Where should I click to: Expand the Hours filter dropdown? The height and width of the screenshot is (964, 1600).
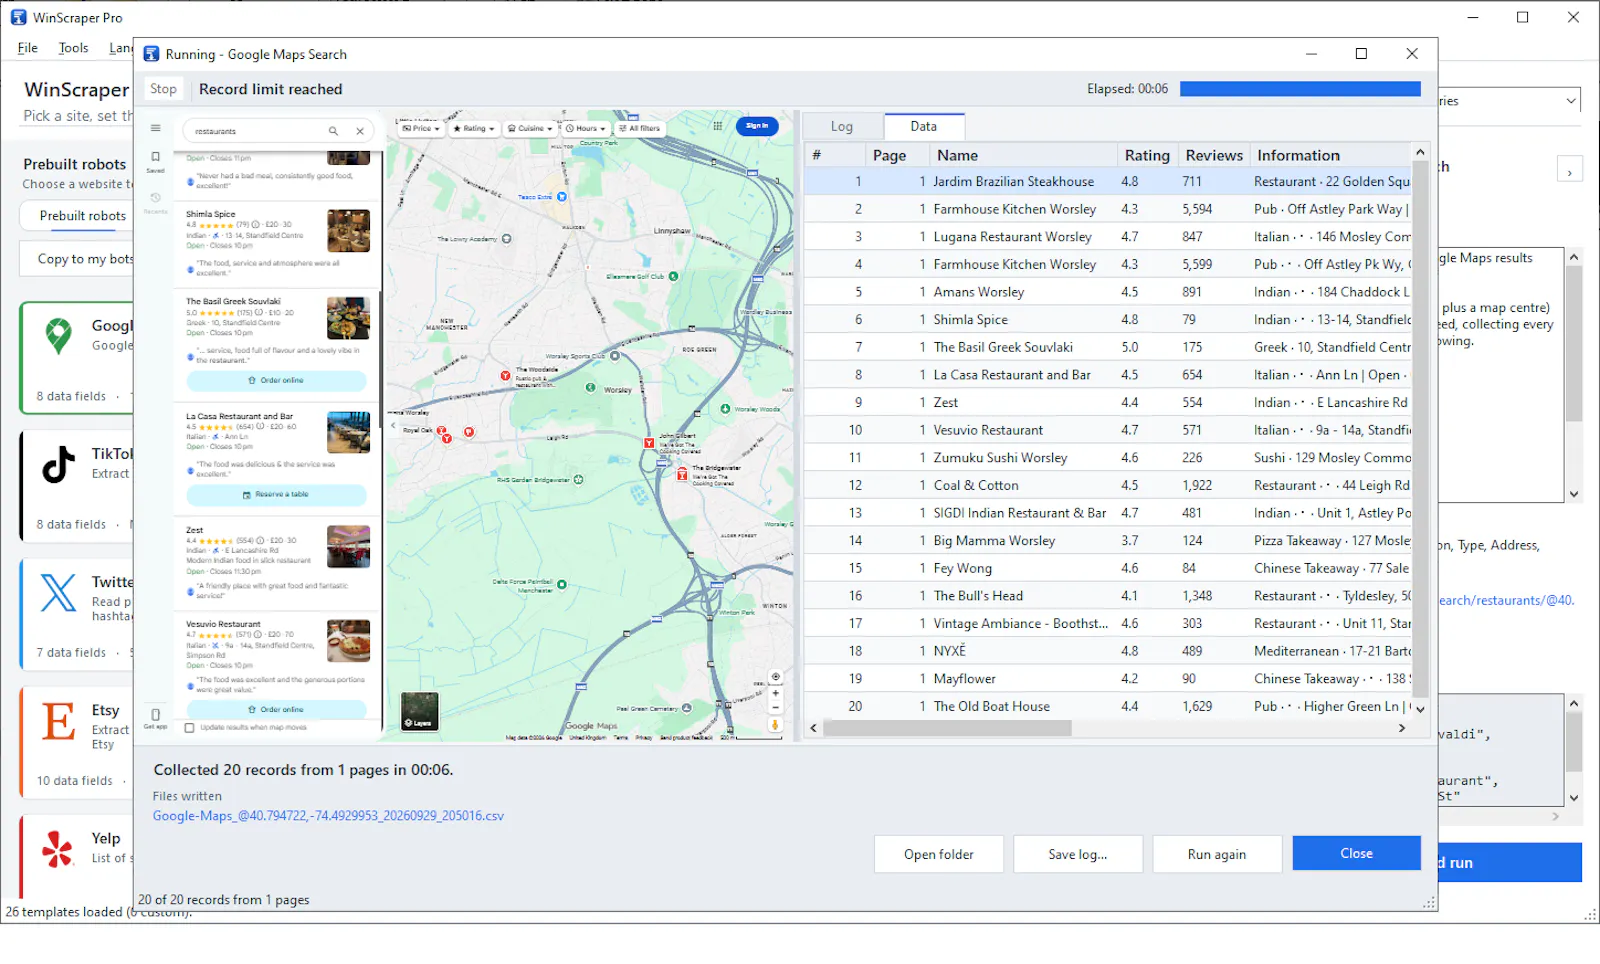[585, 128]
